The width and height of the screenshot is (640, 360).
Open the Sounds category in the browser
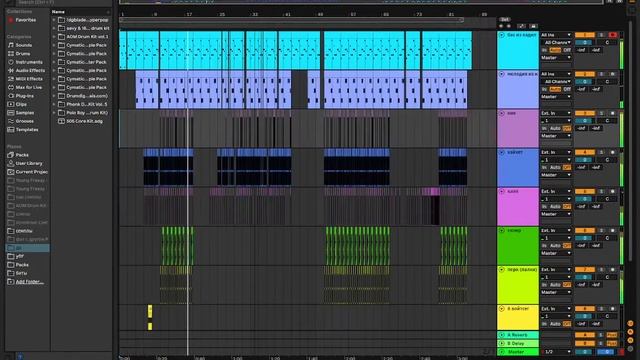24,45
